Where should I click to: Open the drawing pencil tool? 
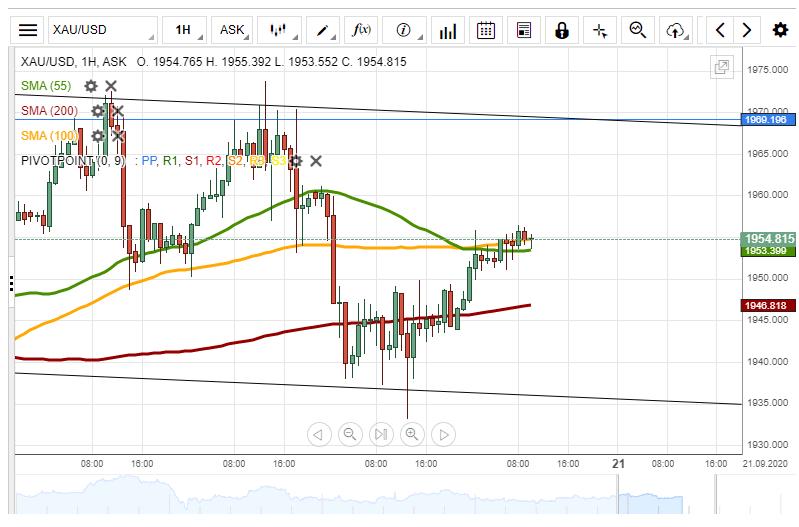(x=324, y=30)
